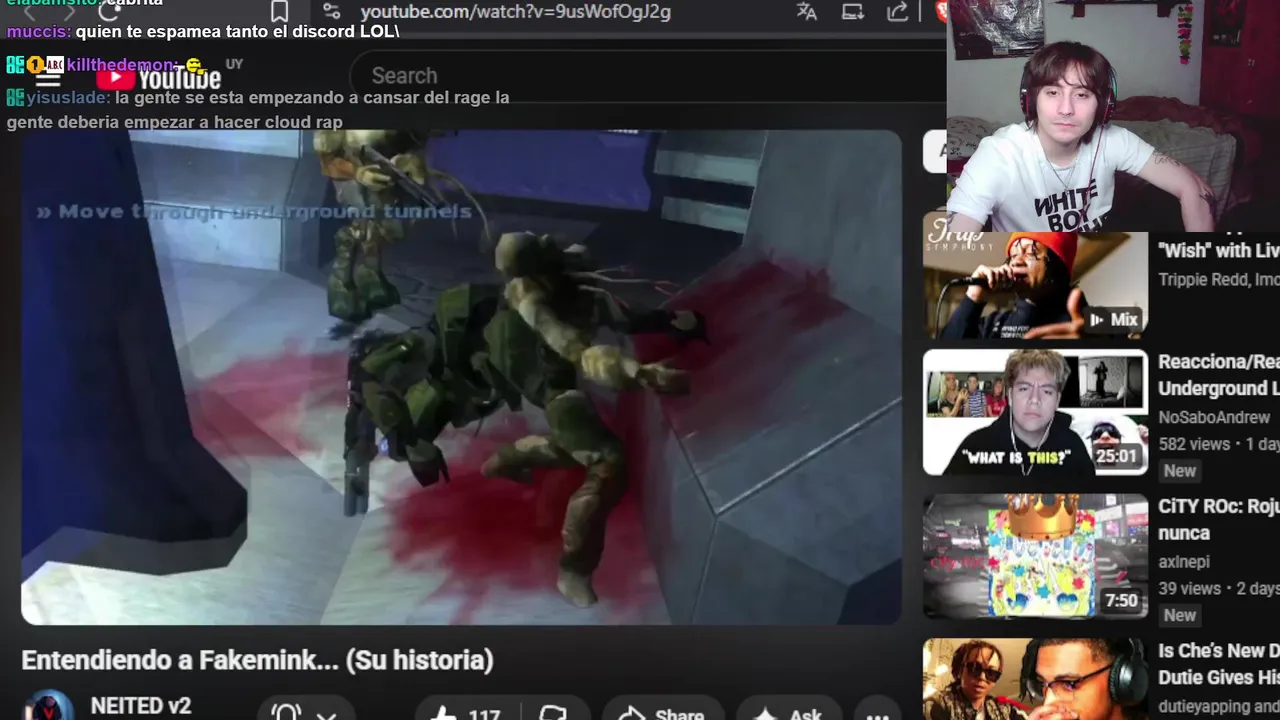Click the cast/install icon in address bar
Screen dimensions: 1280x720
(853, 12)
